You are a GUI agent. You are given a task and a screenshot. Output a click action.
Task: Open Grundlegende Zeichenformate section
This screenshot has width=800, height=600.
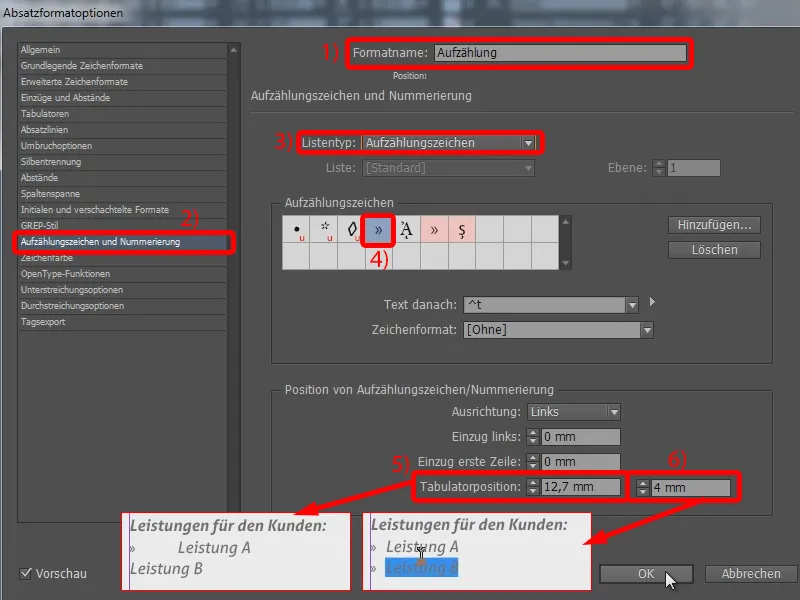click(x=122, y=66)
